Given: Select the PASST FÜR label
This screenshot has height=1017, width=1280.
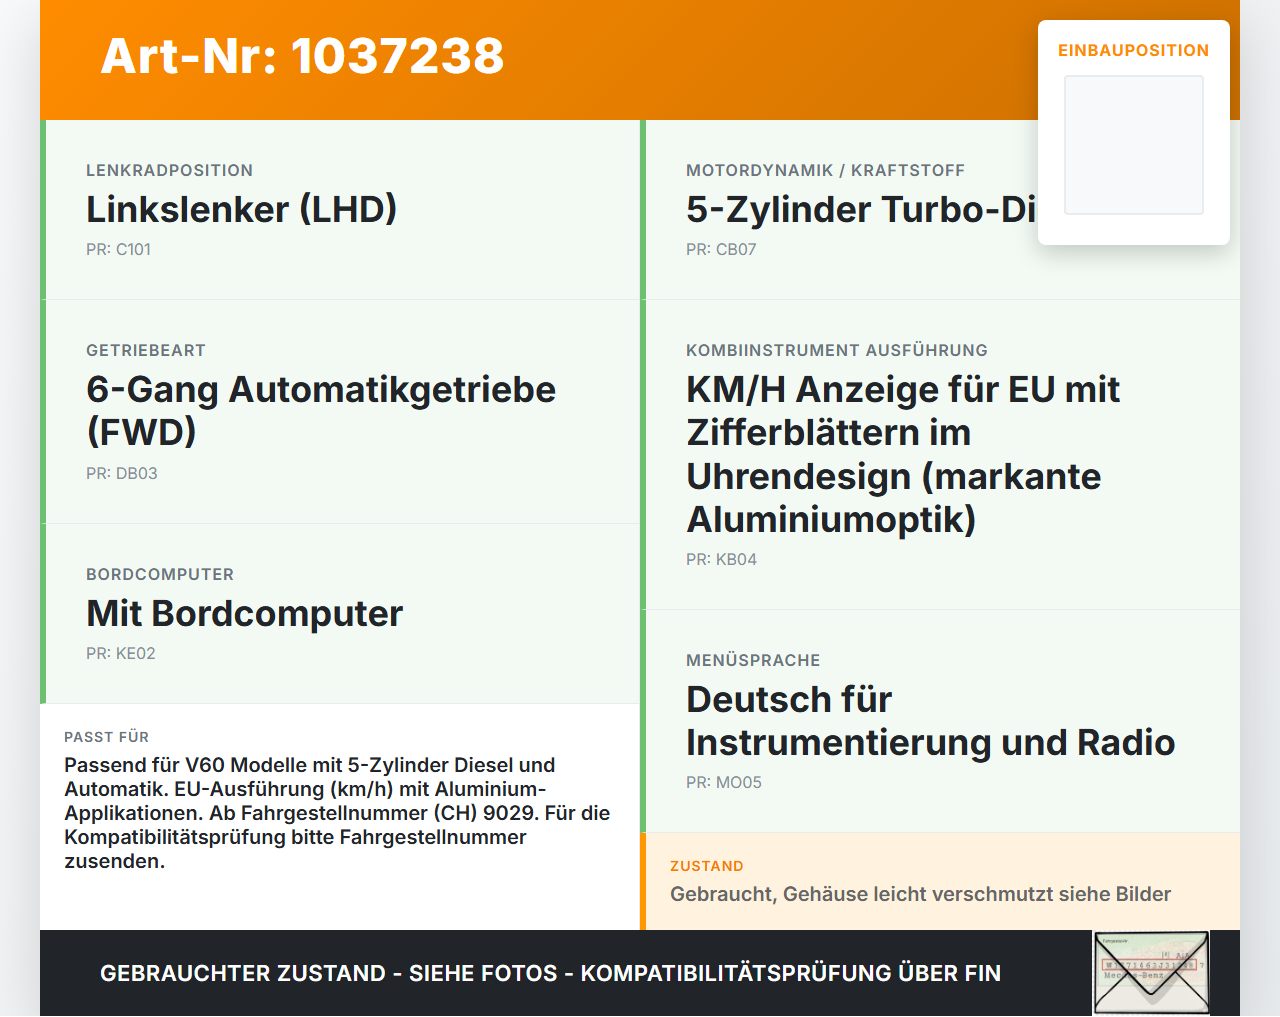Looking at the screenshot, I should pos(106,737).
